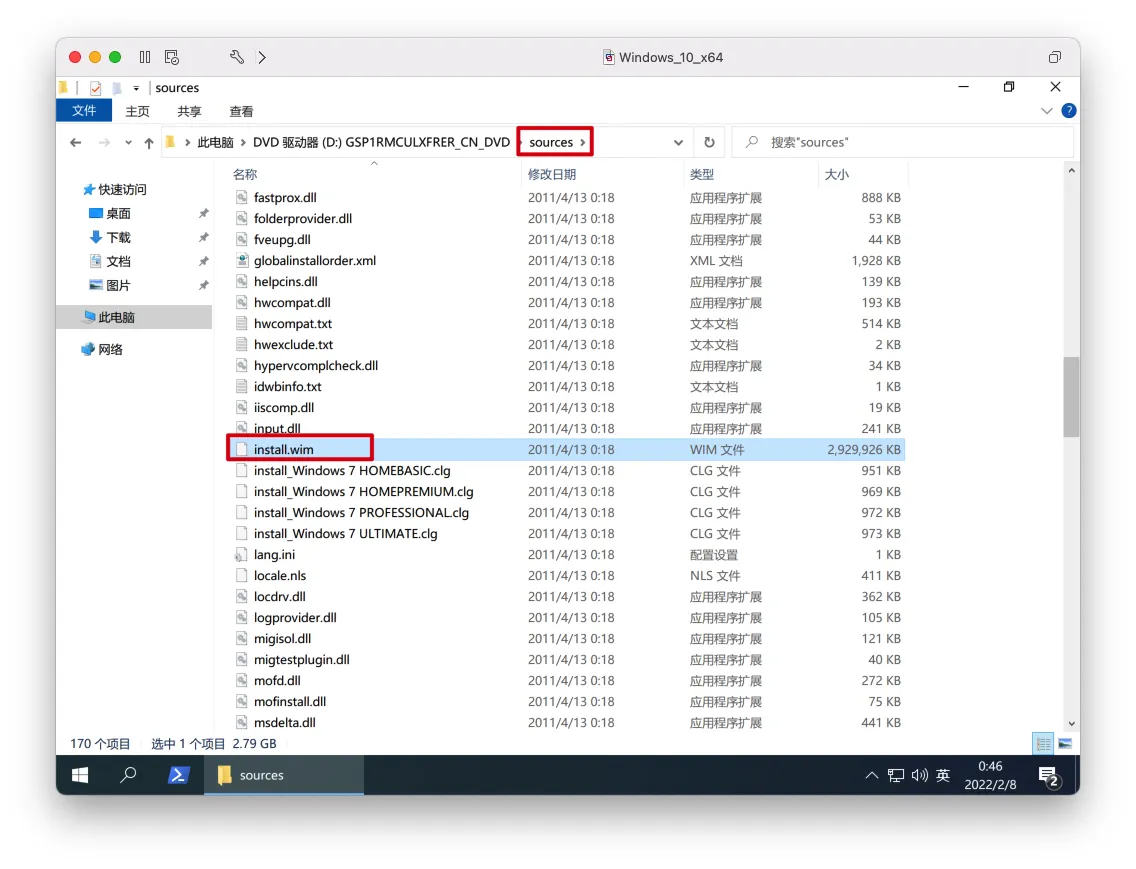Go up one folder level arrow
Image resolution: width=1136 pixels, height=869 pixels.
tap(149, 143)
